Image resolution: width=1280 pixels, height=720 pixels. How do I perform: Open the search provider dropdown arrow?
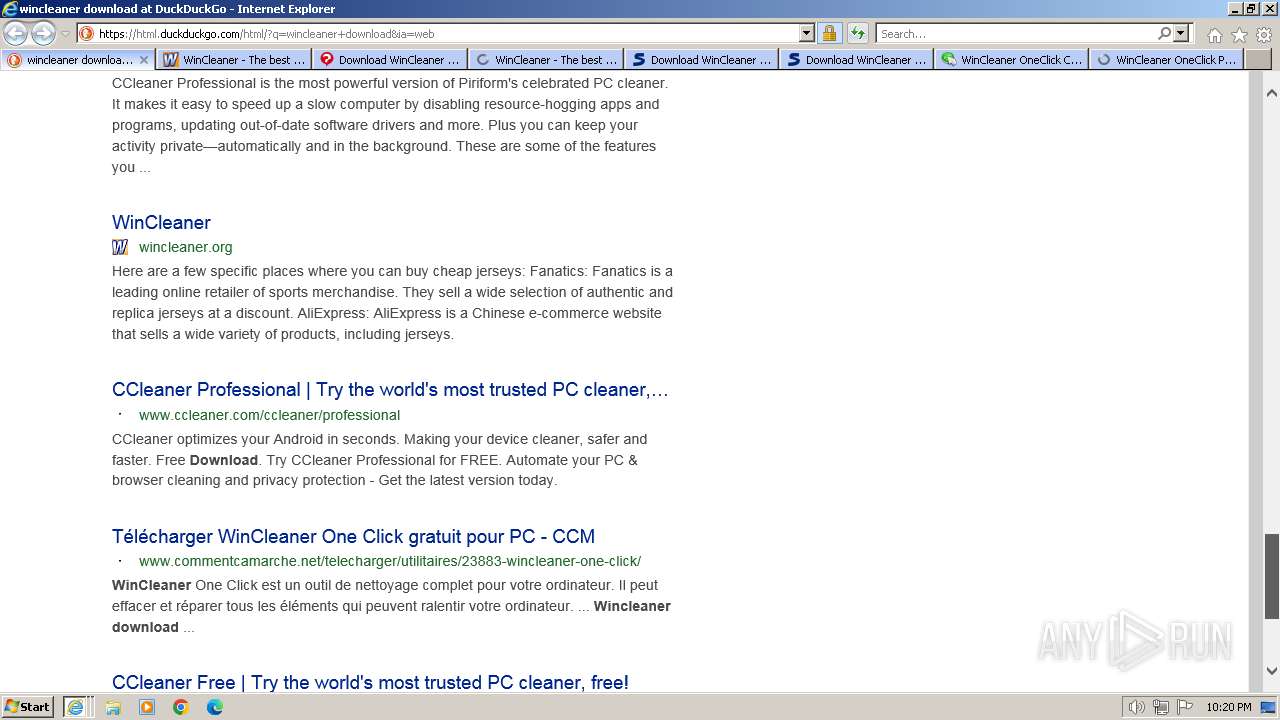[x=1181, y=33]
